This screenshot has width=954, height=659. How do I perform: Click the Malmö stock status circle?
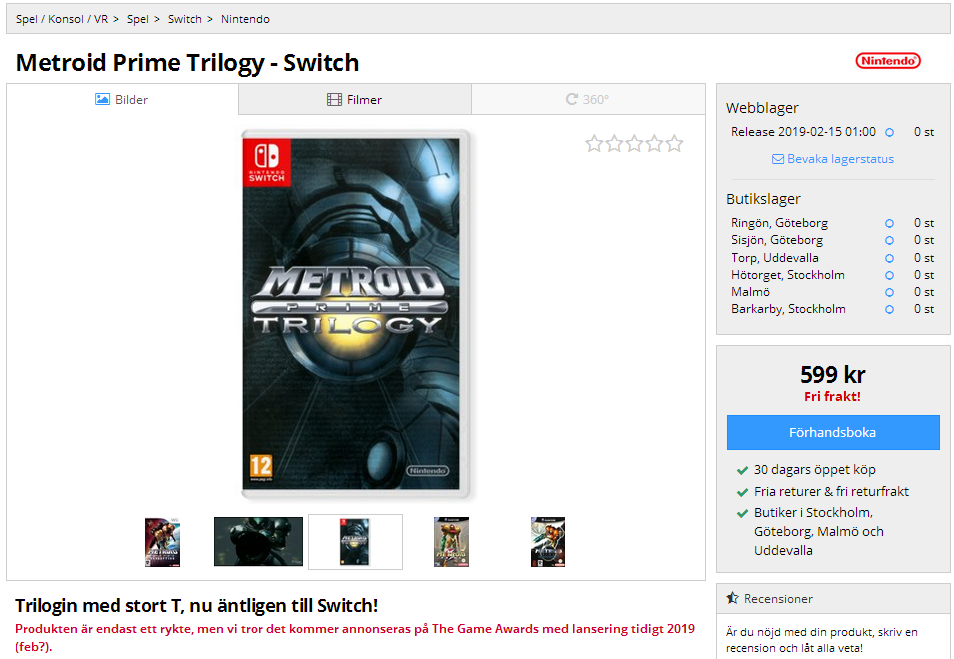pos(890,292)
